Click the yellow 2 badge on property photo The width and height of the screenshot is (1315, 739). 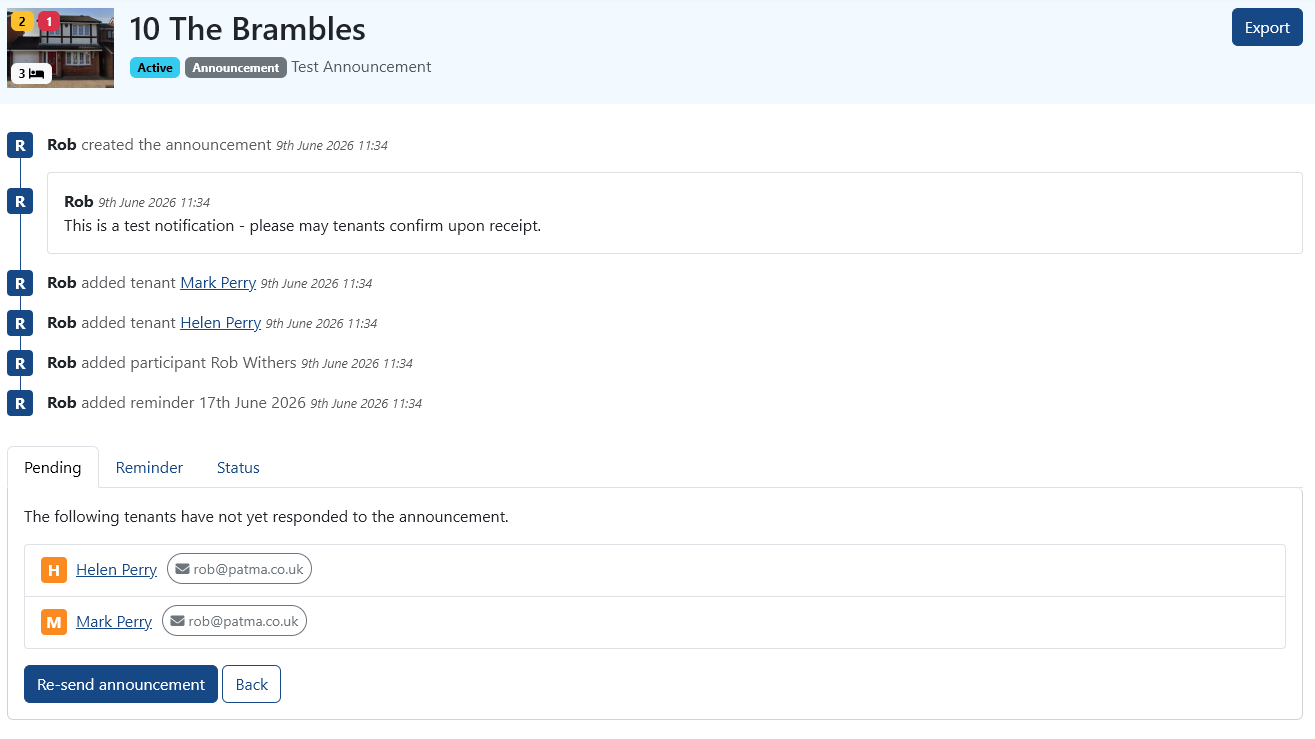22,21
